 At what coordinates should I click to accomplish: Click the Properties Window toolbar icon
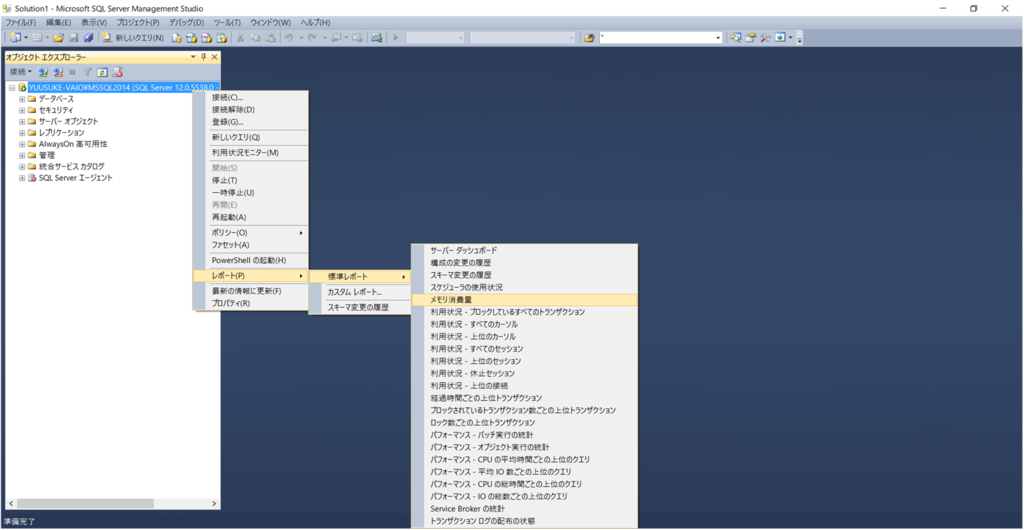[751, 38]
